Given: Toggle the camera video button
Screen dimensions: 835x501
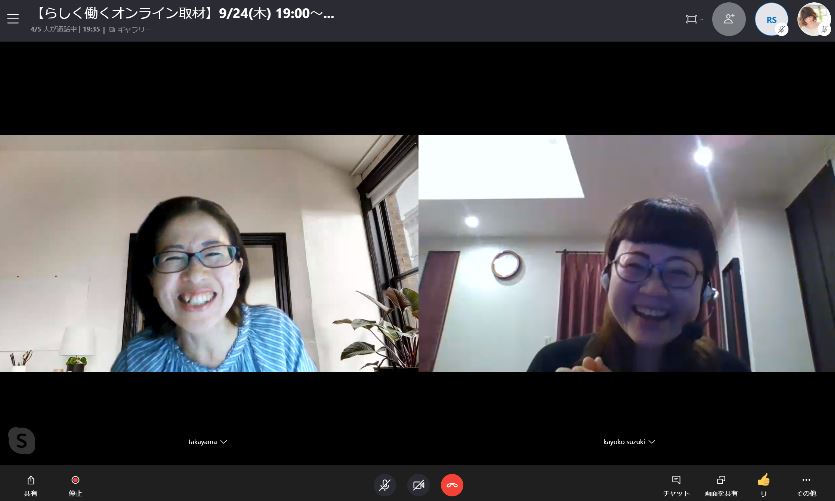Looking at the screenshot, I should 419,485.
